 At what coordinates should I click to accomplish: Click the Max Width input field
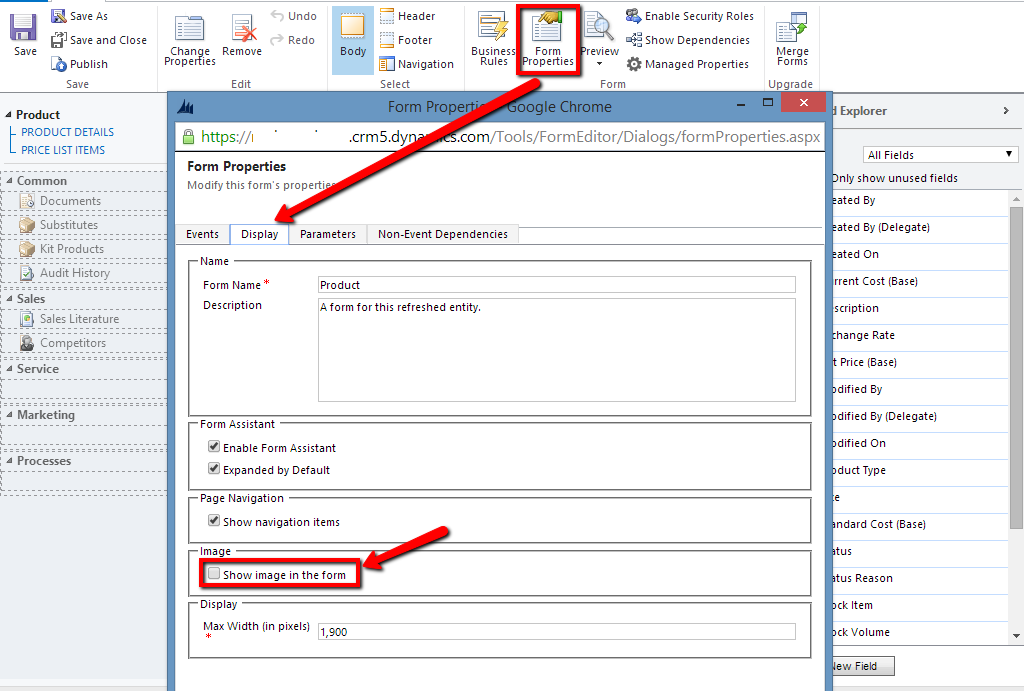556,632
